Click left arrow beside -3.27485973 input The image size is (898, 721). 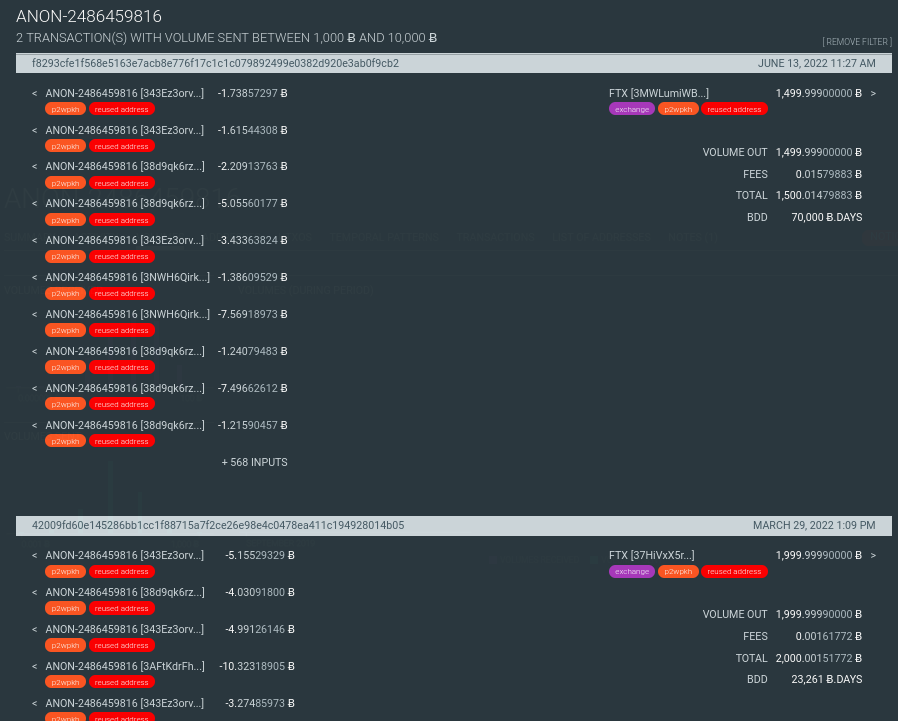pyautogui.click(x=34, y=703)
